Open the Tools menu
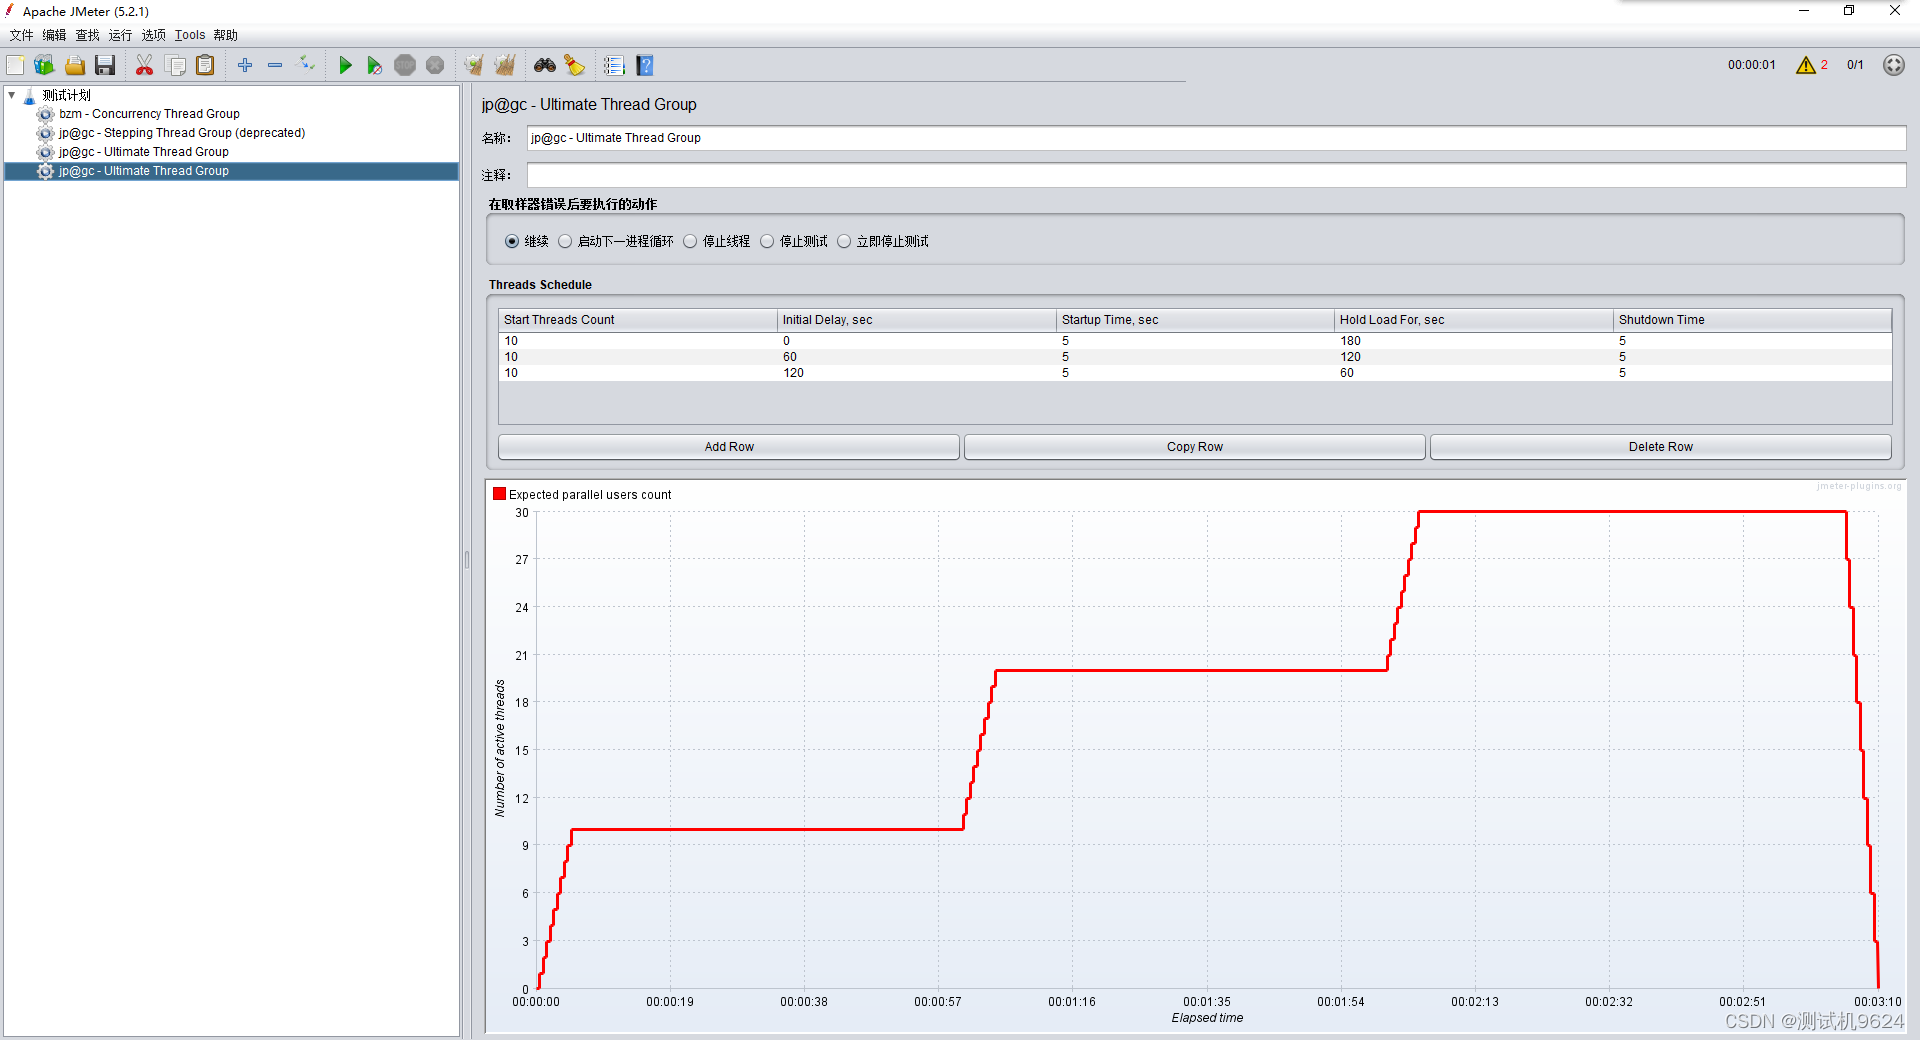The height and width of the screenshot is (1040, 1920). click(190, 35)
